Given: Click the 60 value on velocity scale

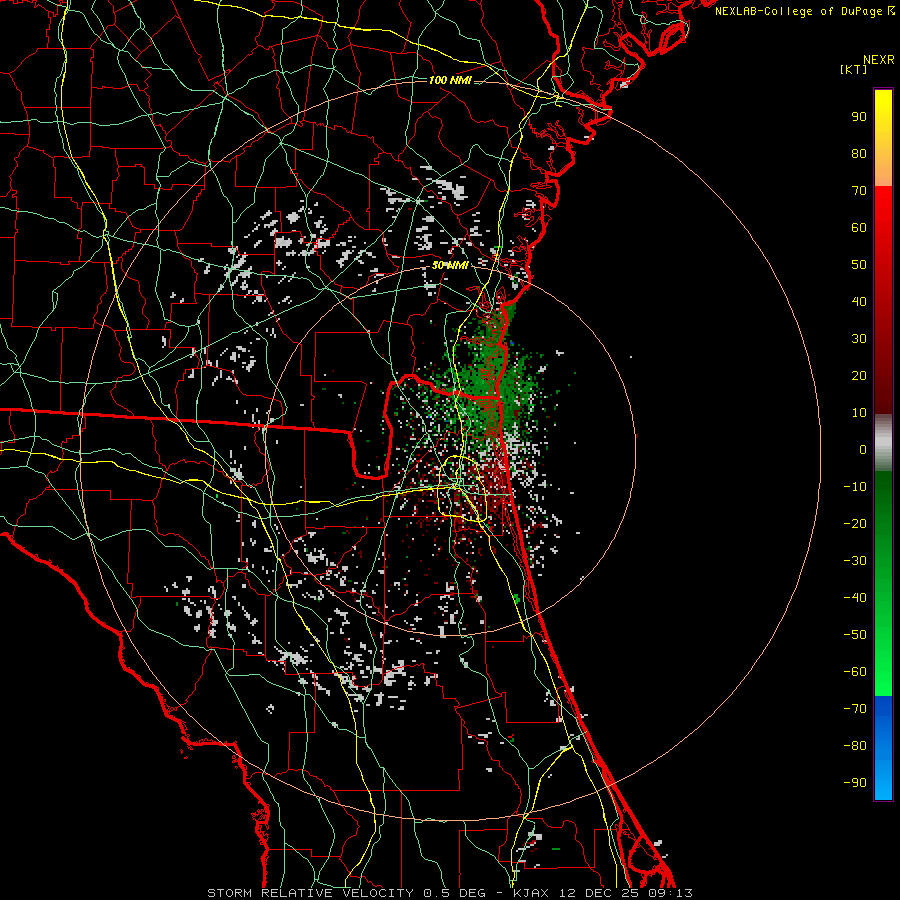Looking at the screenshot, I should tap(859, 228).
